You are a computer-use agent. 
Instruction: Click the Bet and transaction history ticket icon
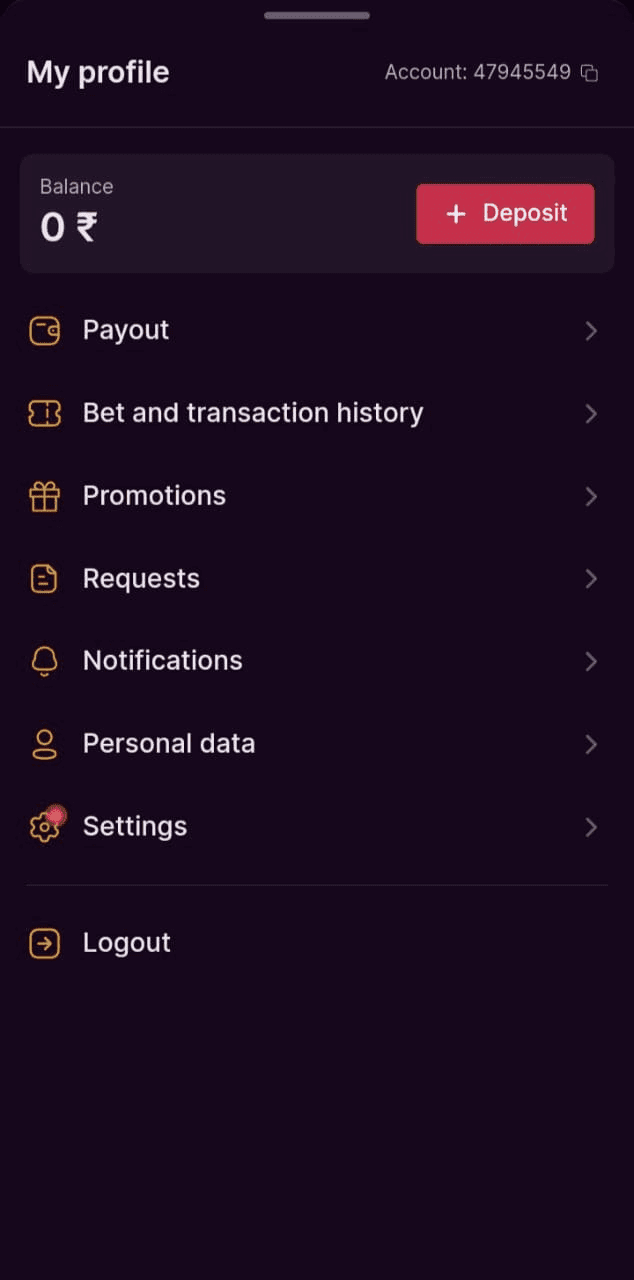(44, 413)
